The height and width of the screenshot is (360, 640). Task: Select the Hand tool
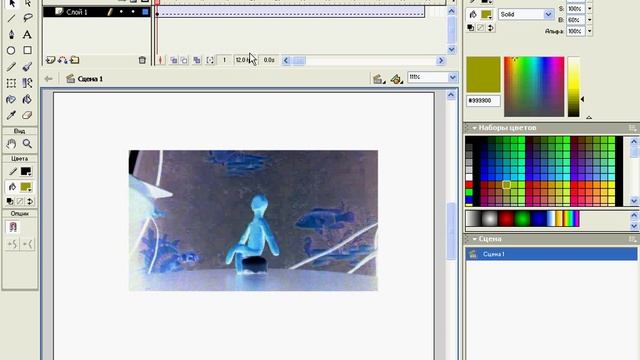tap(11, 144)
